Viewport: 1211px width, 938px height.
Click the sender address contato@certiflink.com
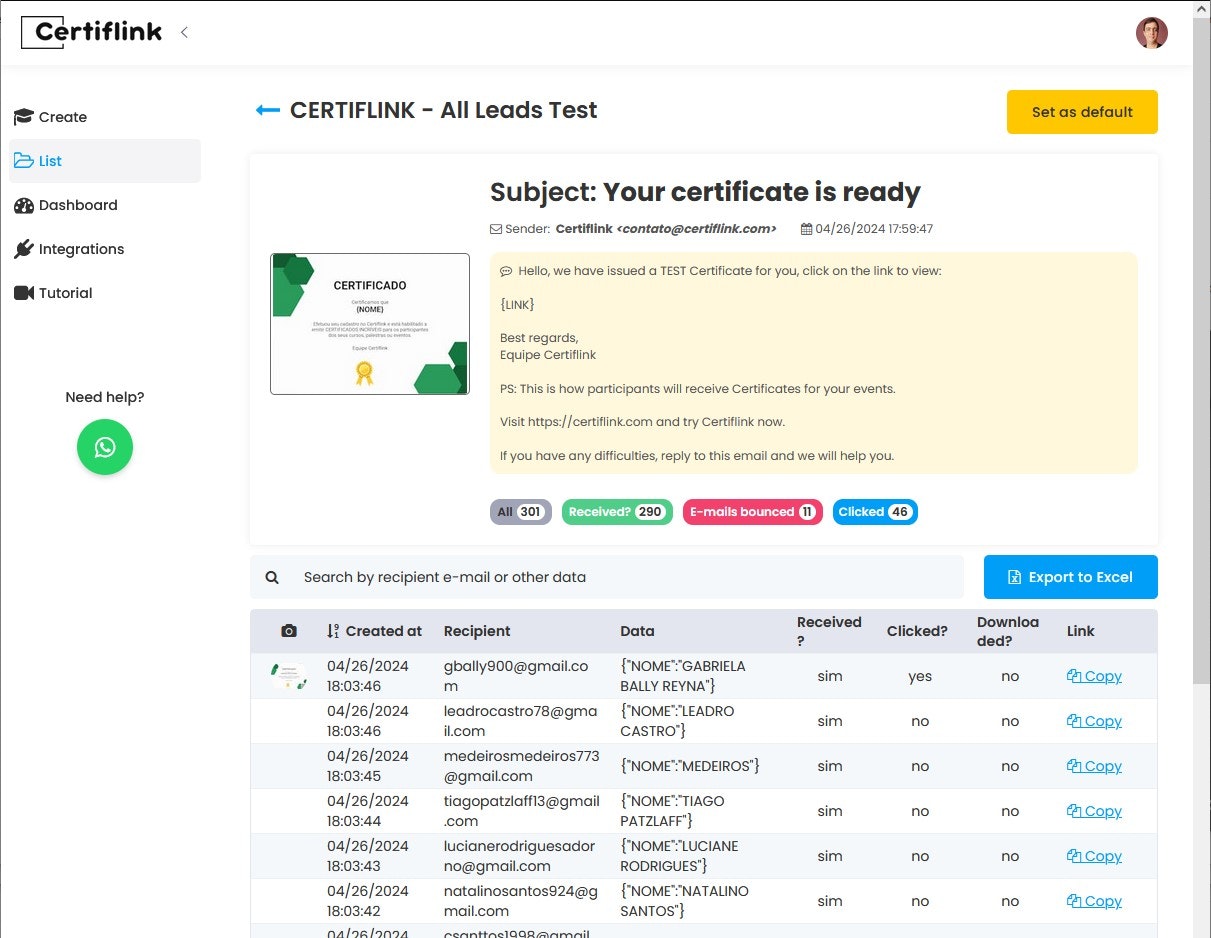click(x=697, y=229)
